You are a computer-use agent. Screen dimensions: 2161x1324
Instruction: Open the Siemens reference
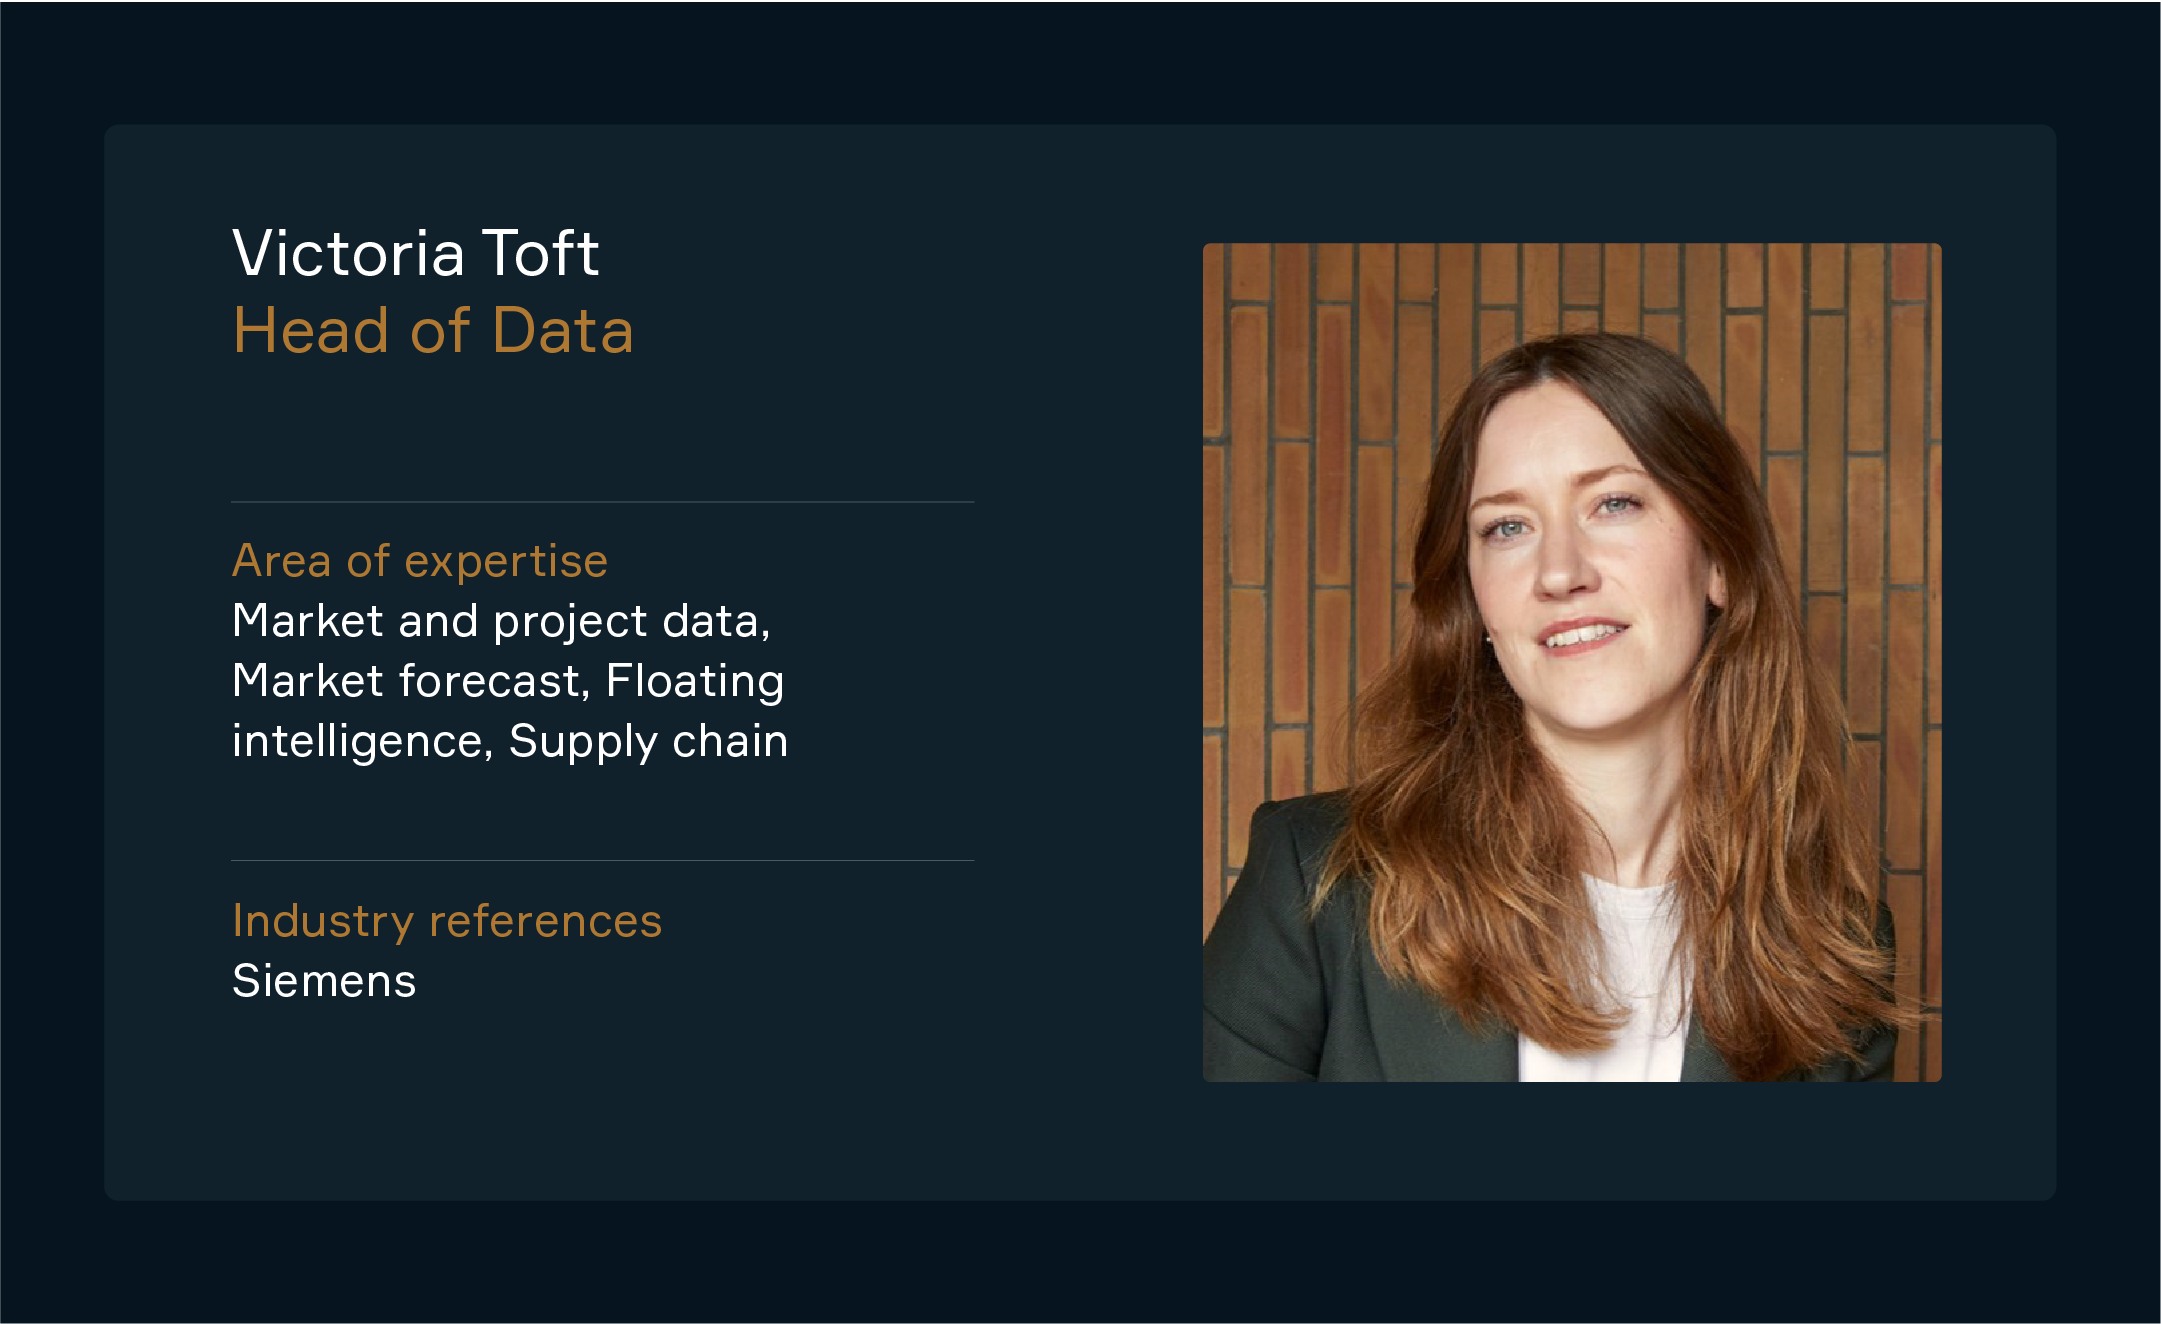324,981
